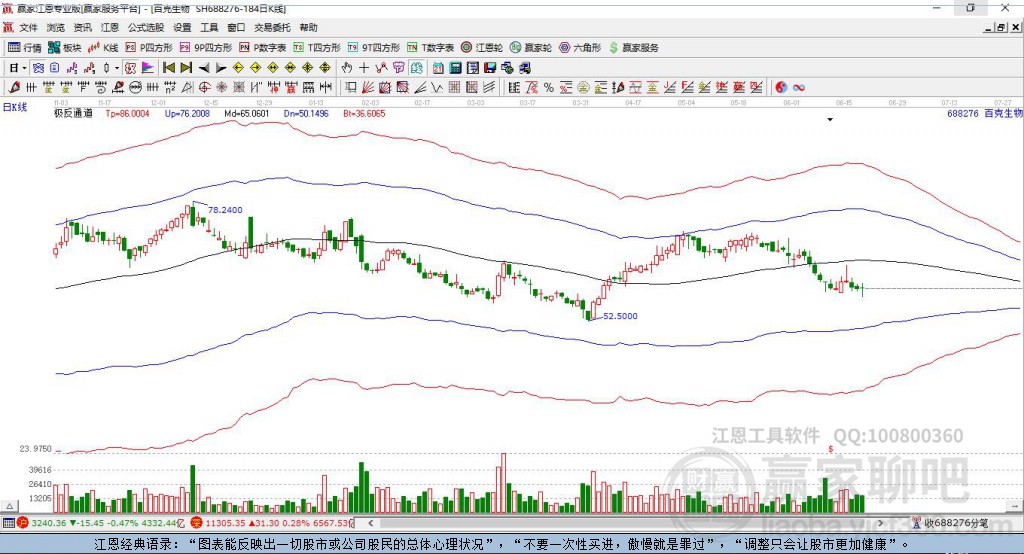Image resolution: width=1024 pixels, height=554 pixels.
Task: Click the black left arrow icon
Action: coord(204,68)
